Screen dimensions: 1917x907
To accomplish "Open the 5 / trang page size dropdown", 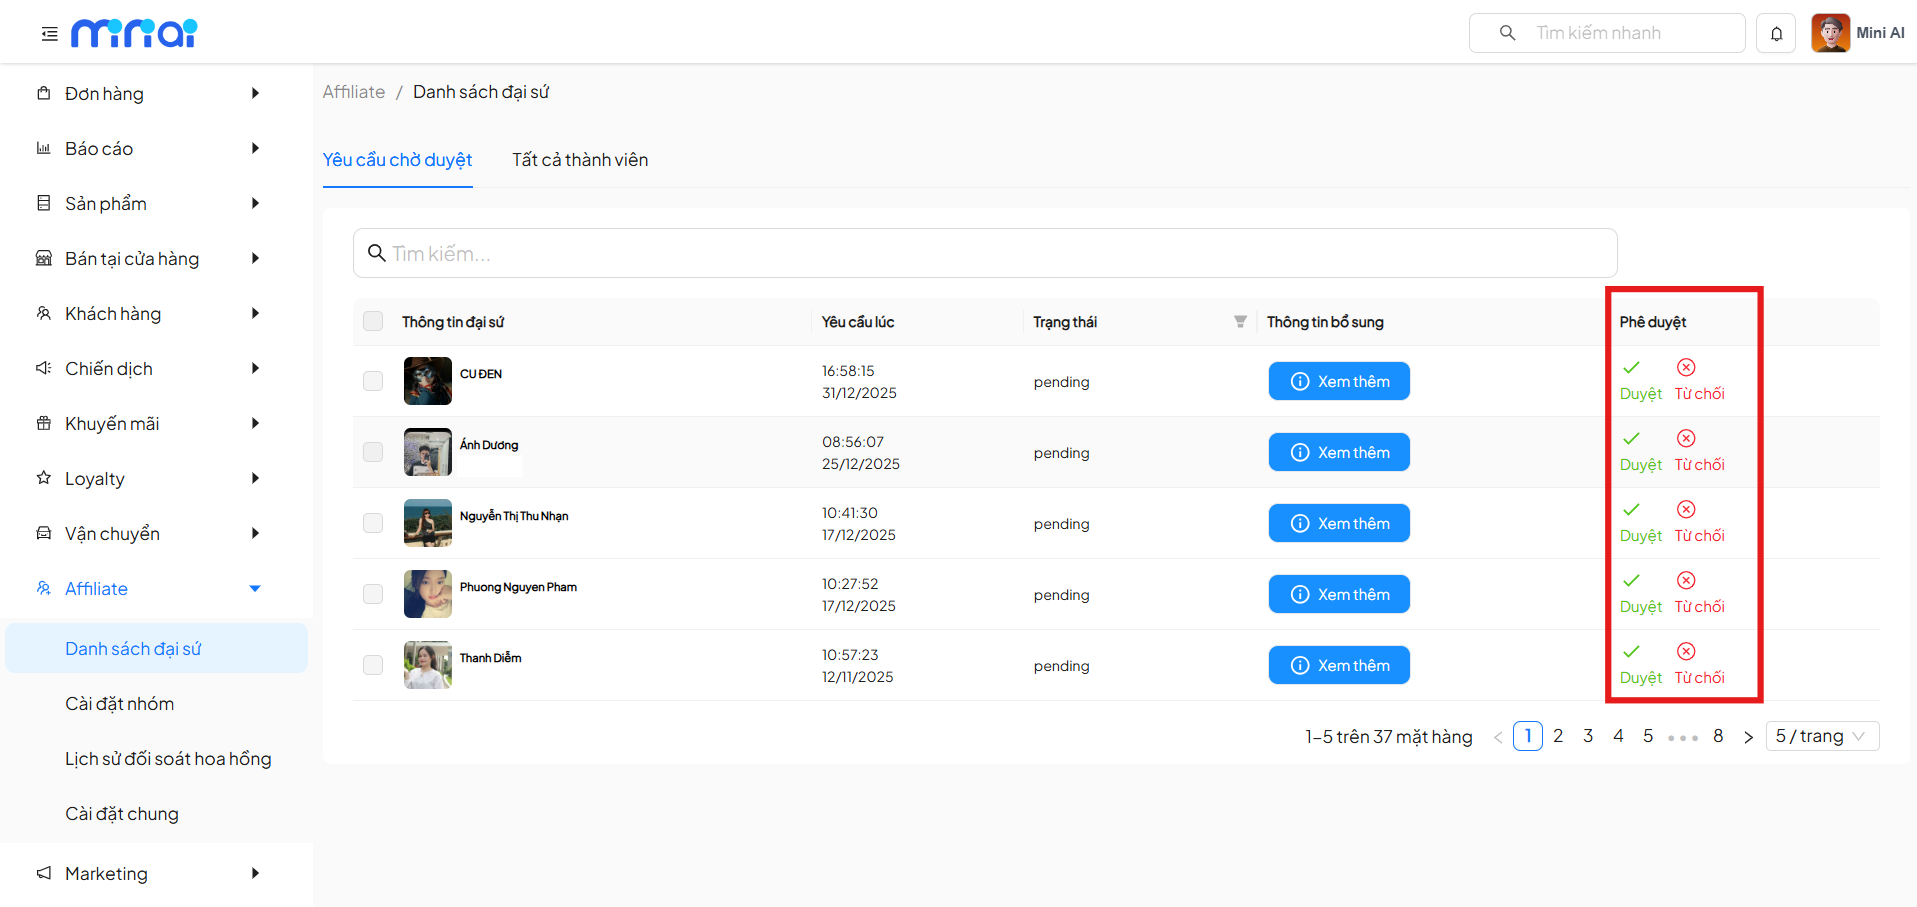I will (x=1821, y=736).
